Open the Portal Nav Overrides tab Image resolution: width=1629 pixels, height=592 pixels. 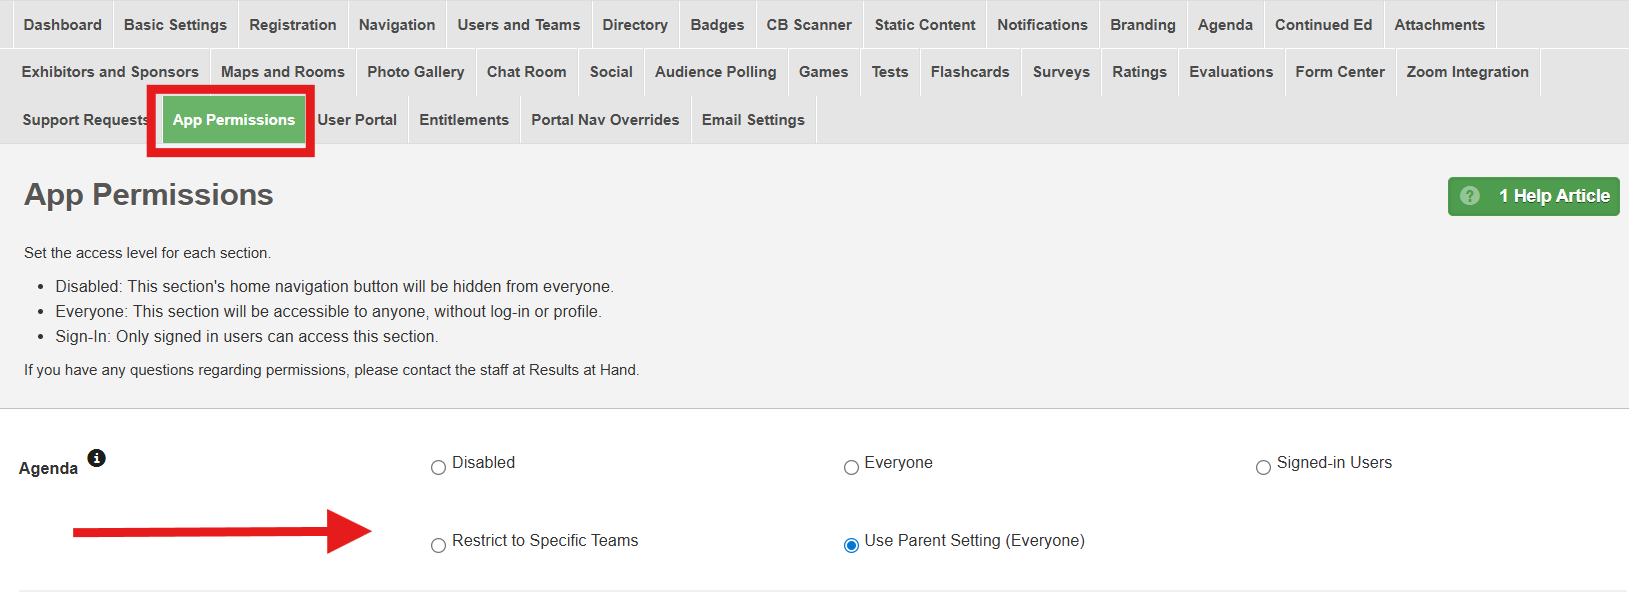[x=605, y=120]
